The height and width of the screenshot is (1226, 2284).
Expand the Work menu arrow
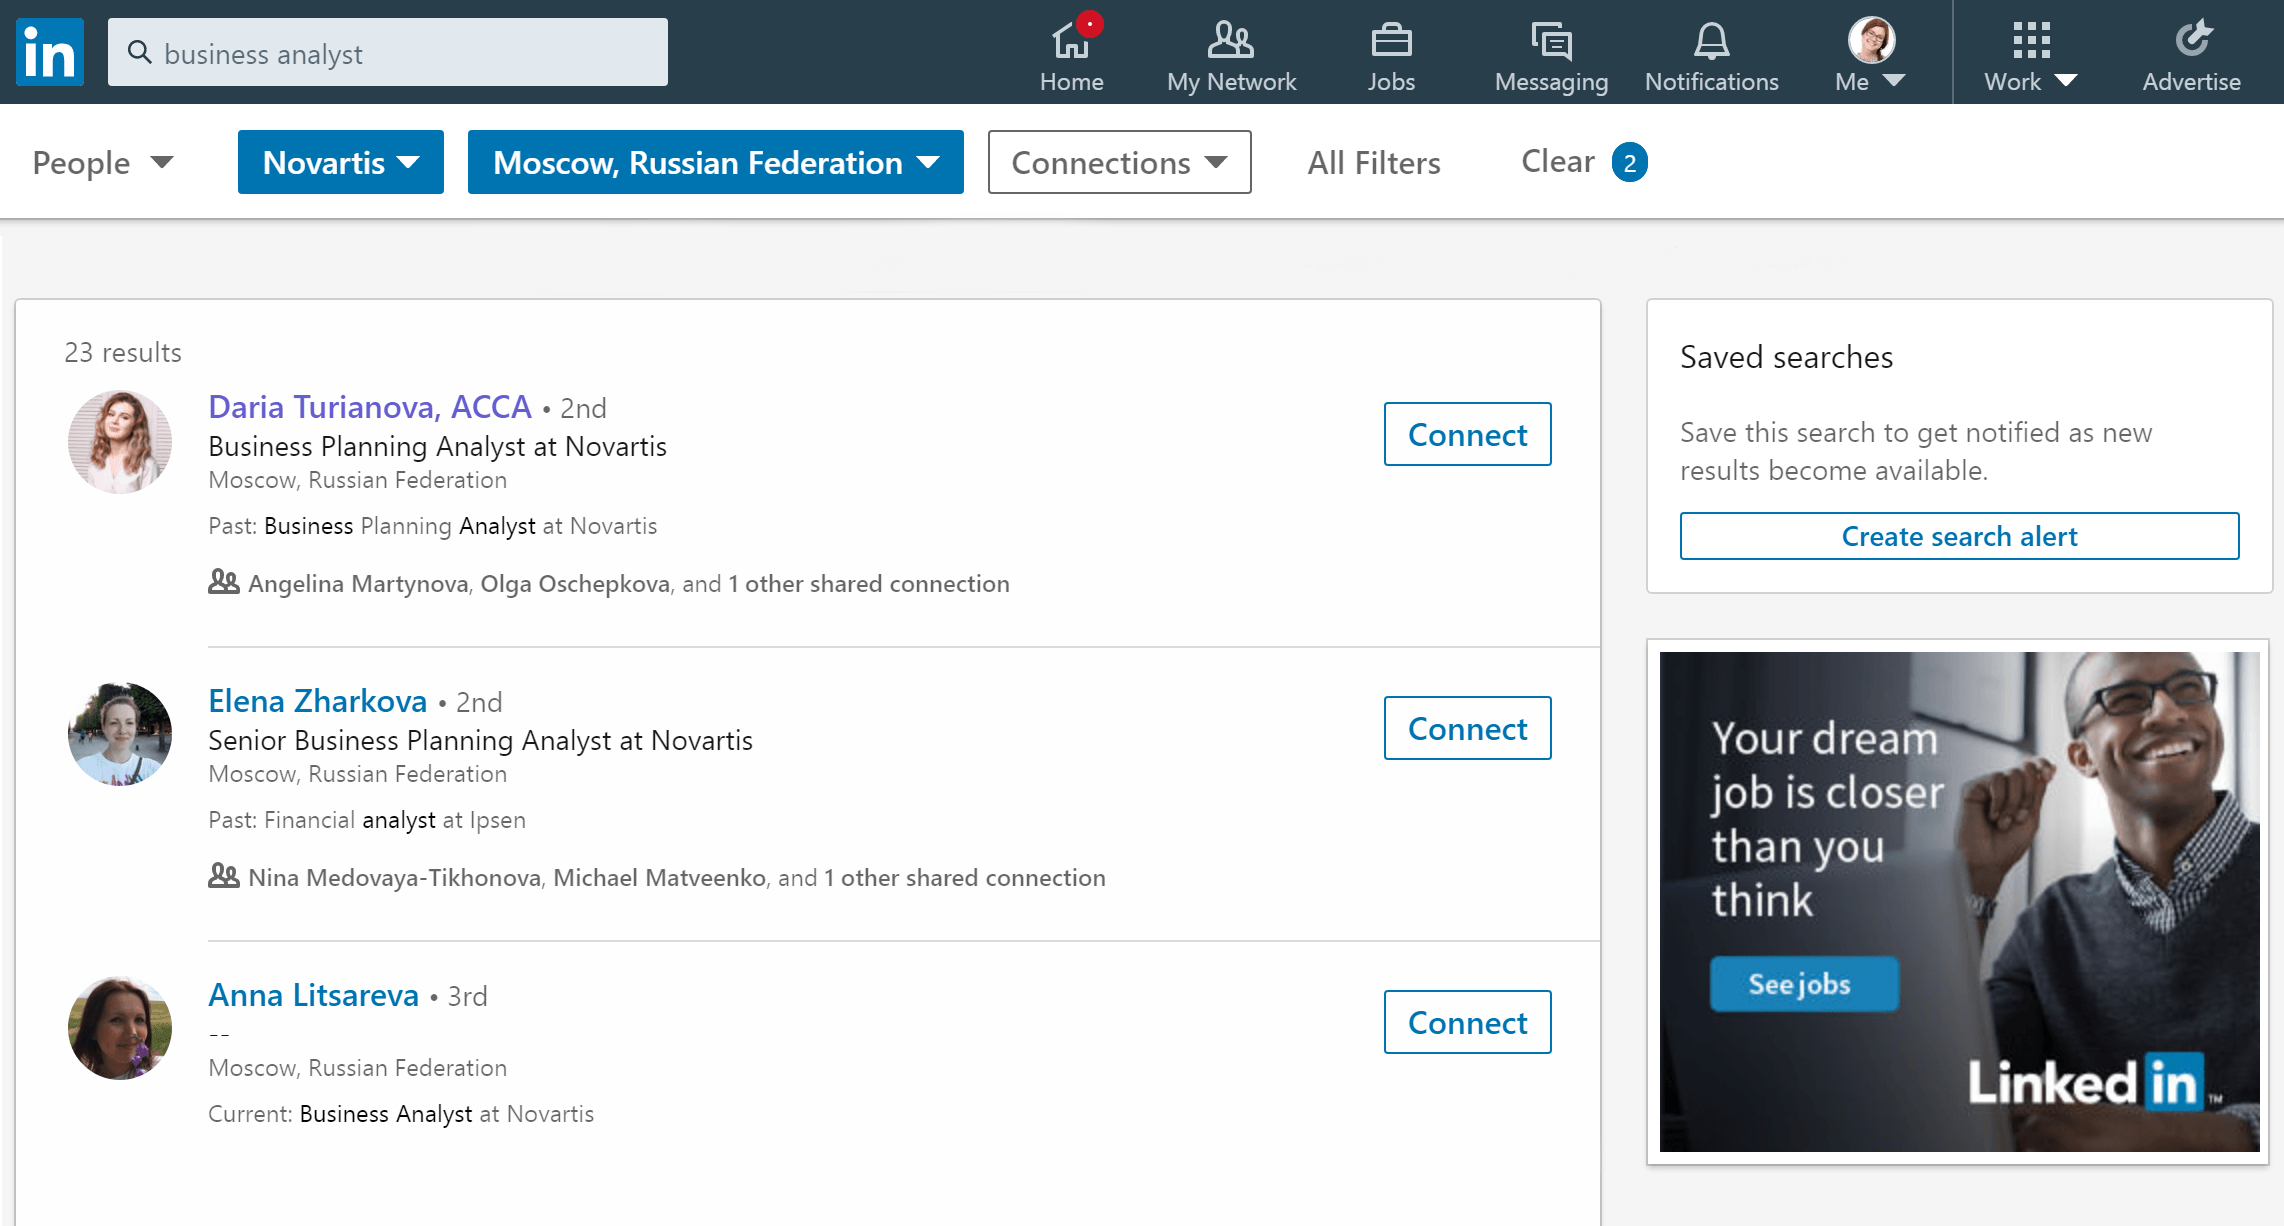2066,81
